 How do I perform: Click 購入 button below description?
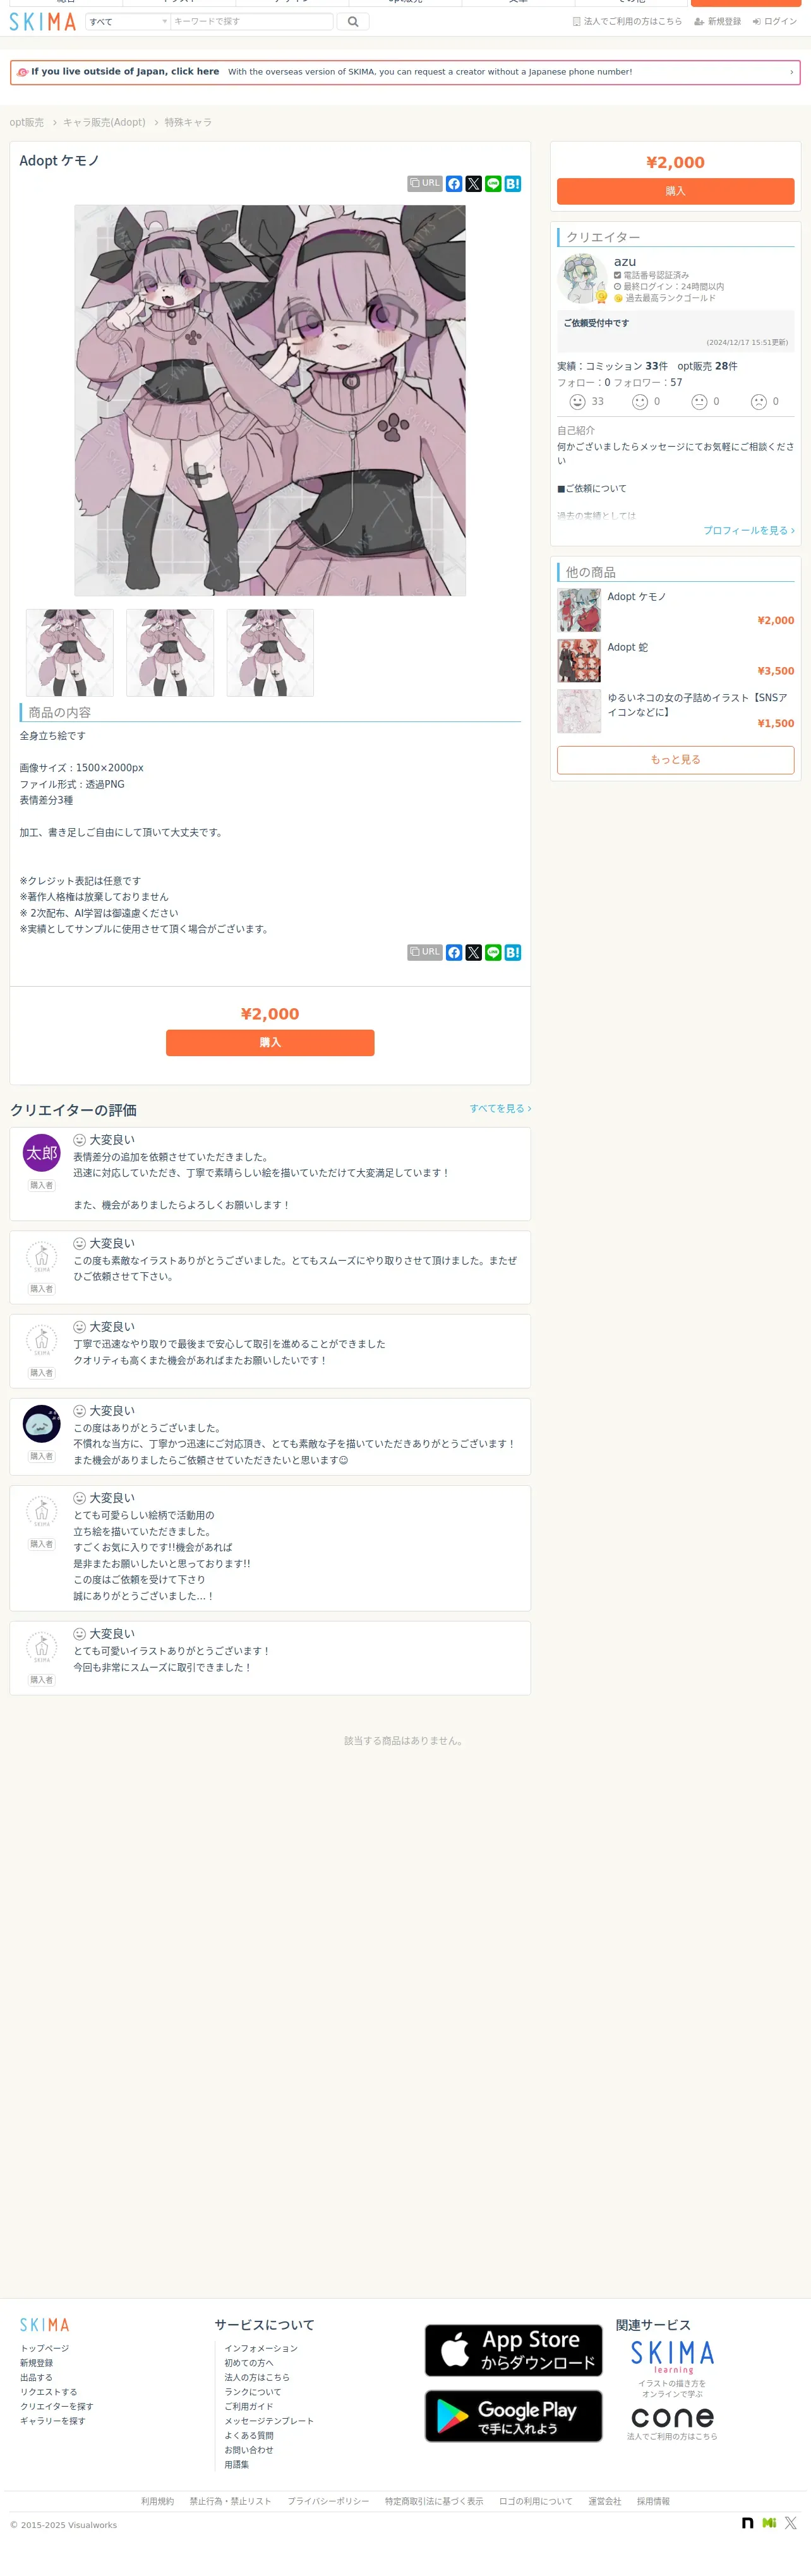pos(270,1043)
